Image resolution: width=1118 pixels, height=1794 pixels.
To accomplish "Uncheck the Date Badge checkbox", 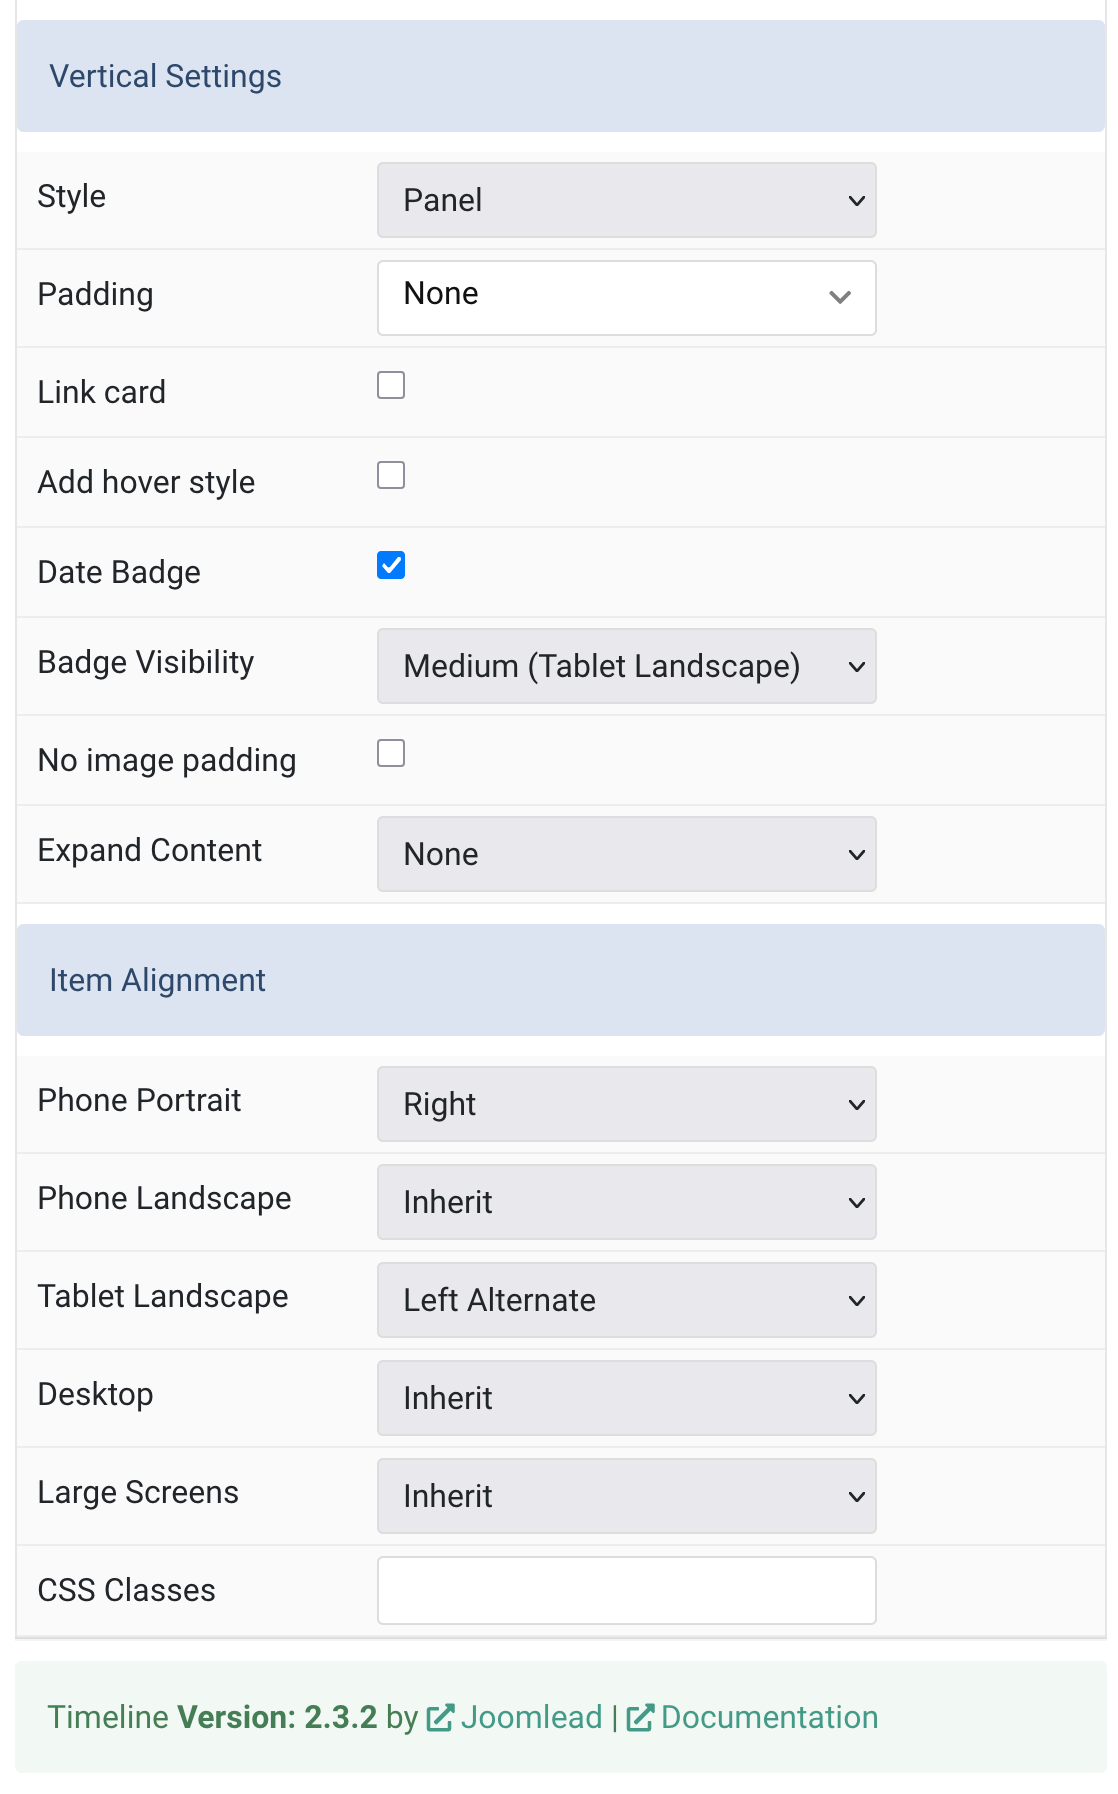I will point(391,565).
